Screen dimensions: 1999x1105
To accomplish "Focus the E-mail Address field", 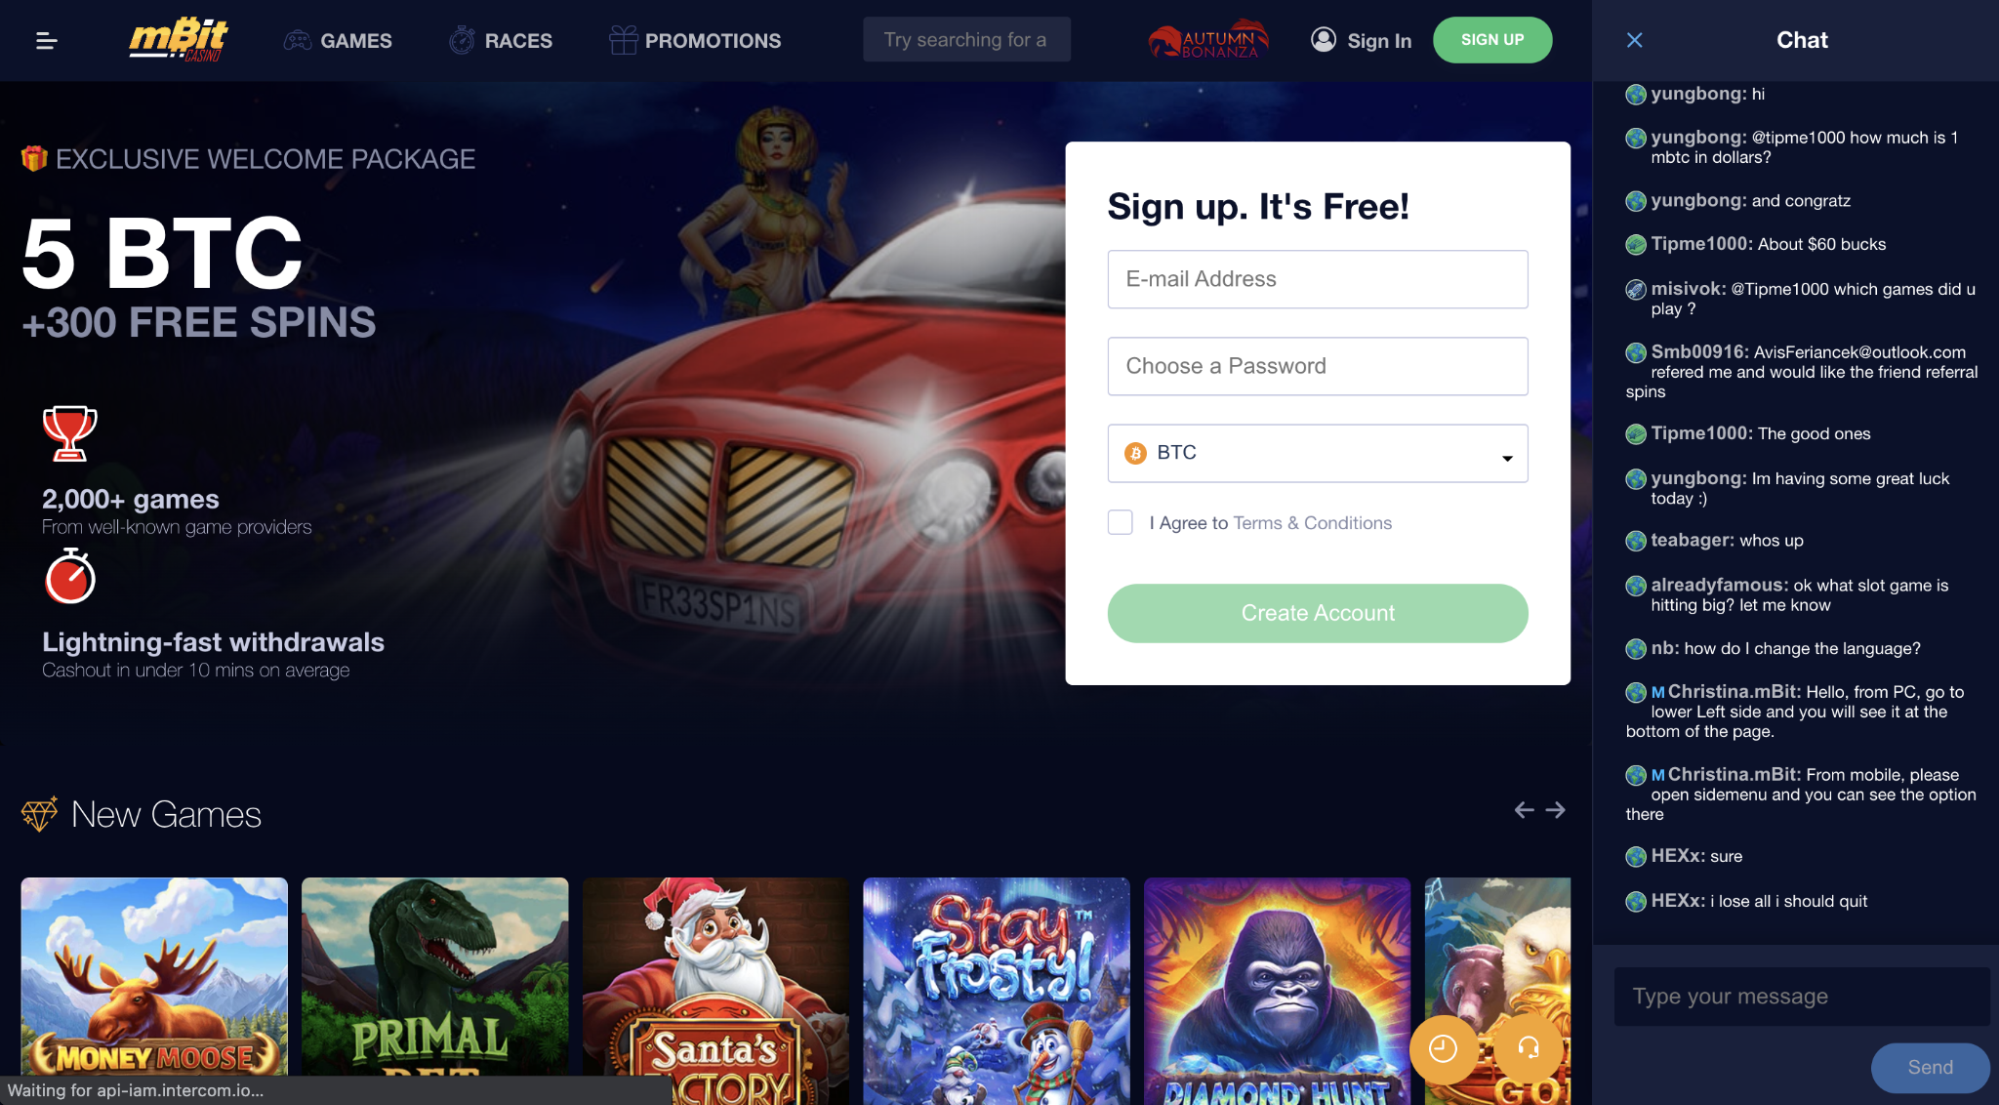I will point(1317,279).
